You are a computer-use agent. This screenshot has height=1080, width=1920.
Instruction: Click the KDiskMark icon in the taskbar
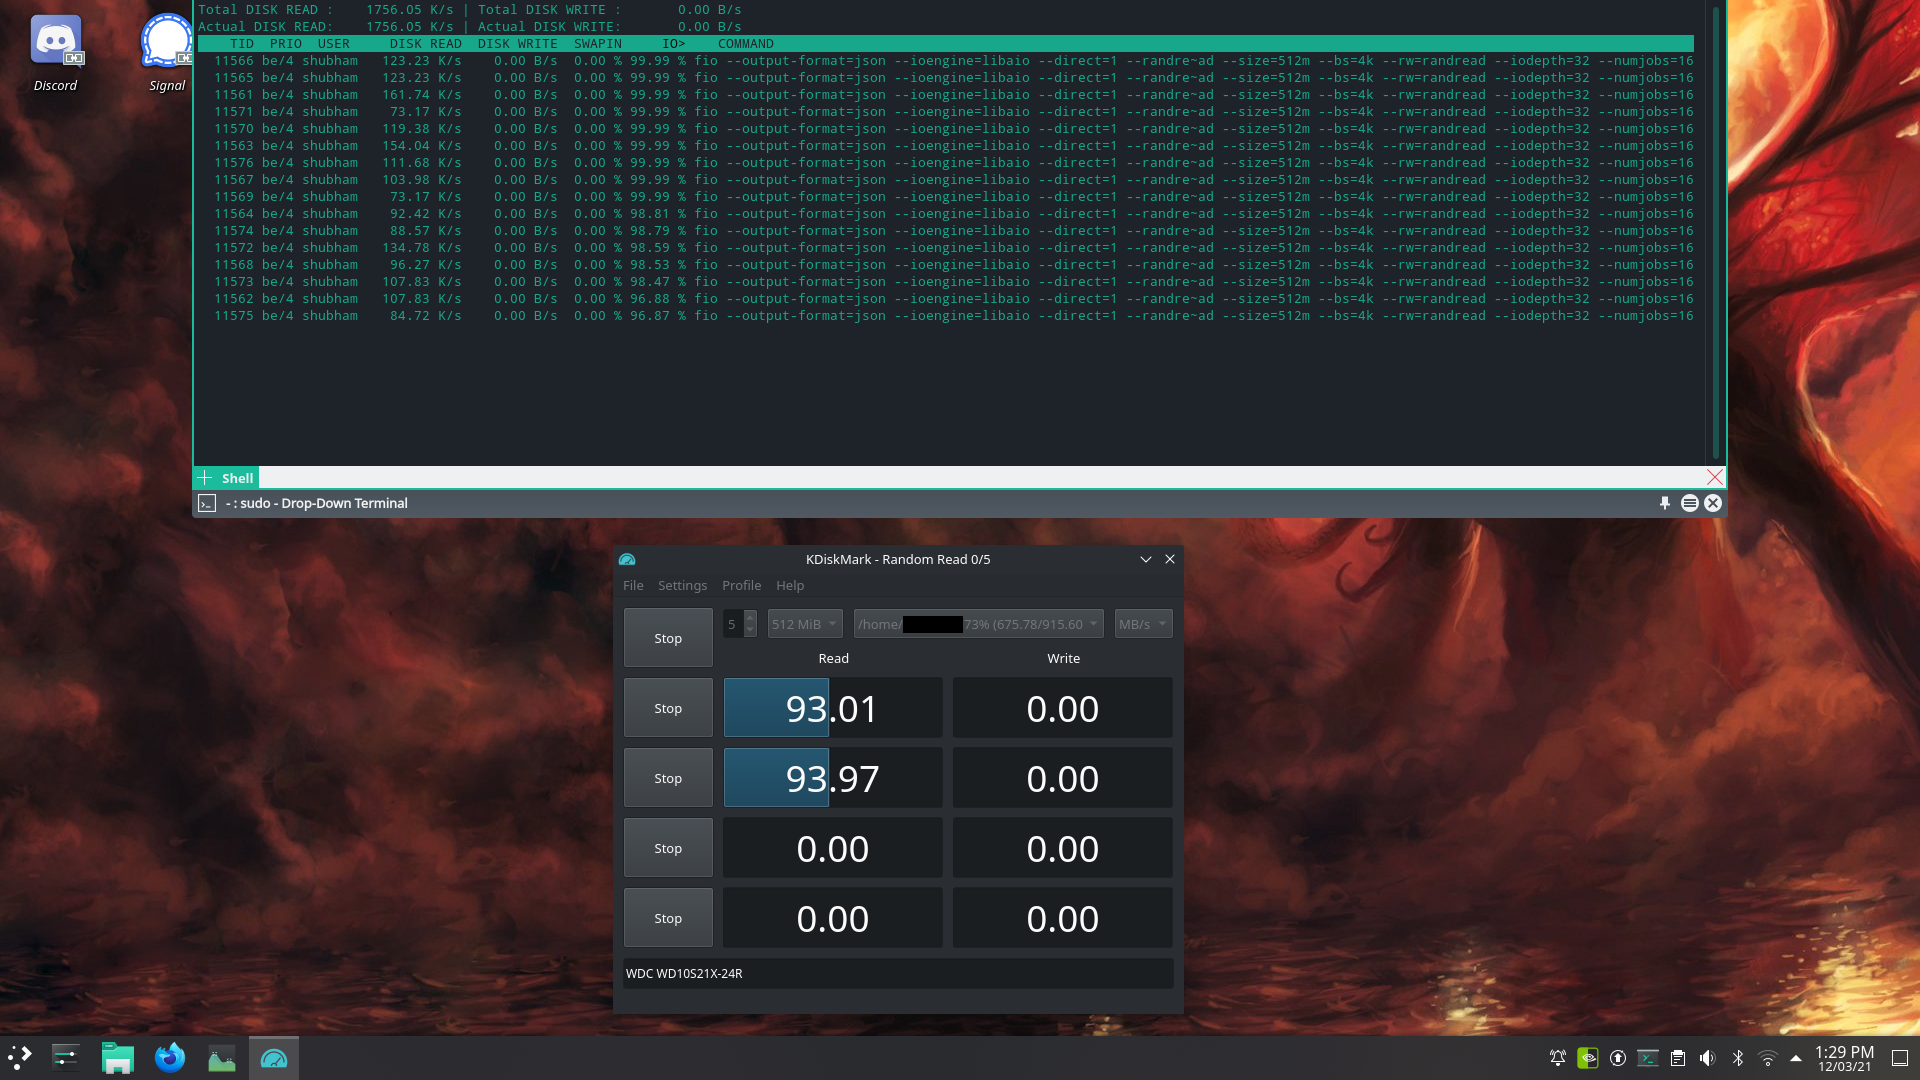[x=274, y=1057]
